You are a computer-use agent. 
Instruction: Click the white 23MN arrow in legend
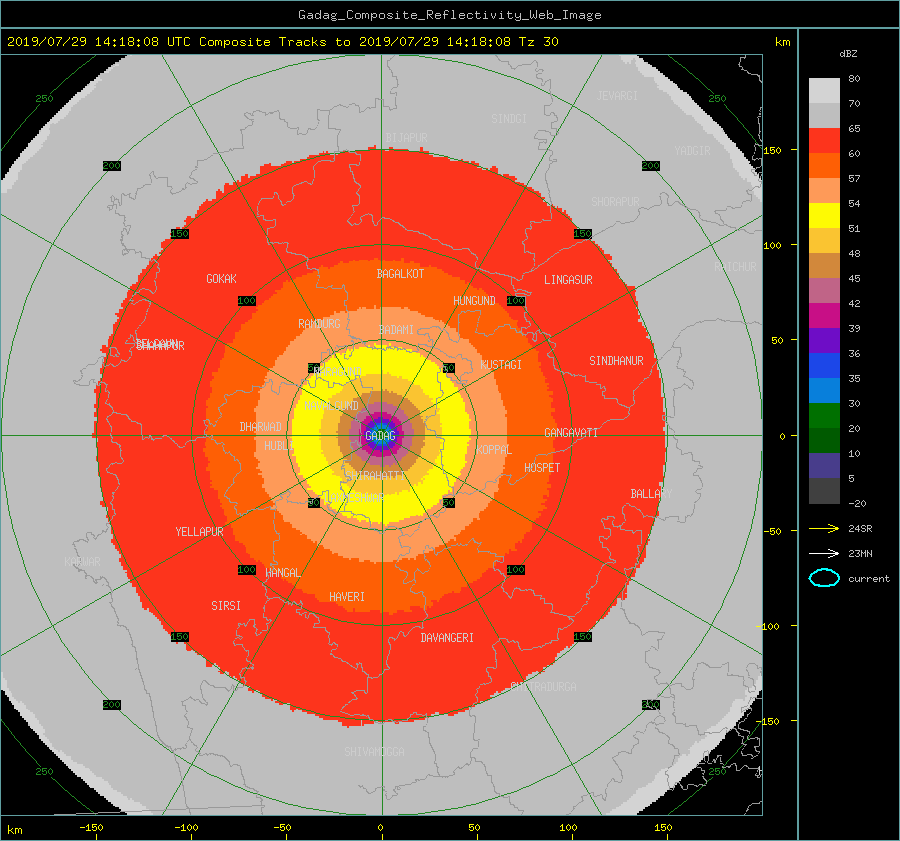pyautogui.click(x=824, y=553)
